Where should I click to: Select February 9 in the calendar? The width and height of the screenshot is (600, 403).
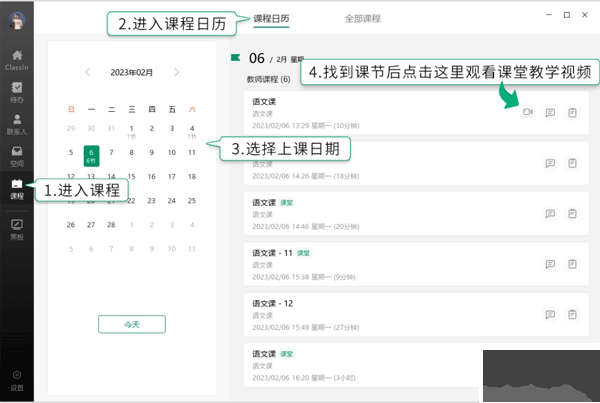click(x=152, y=152)
